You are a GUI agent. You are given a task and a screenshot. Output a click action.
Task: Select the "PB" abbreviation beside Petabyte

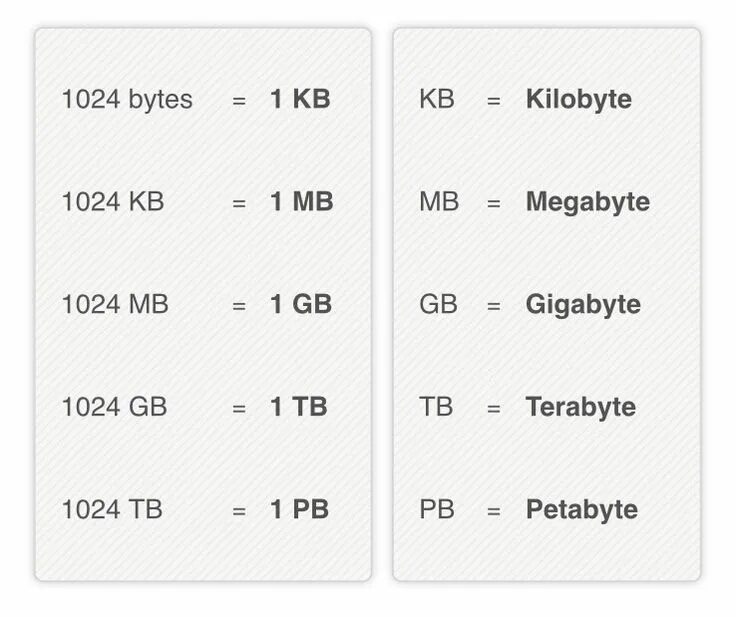[x=437, y=510]
